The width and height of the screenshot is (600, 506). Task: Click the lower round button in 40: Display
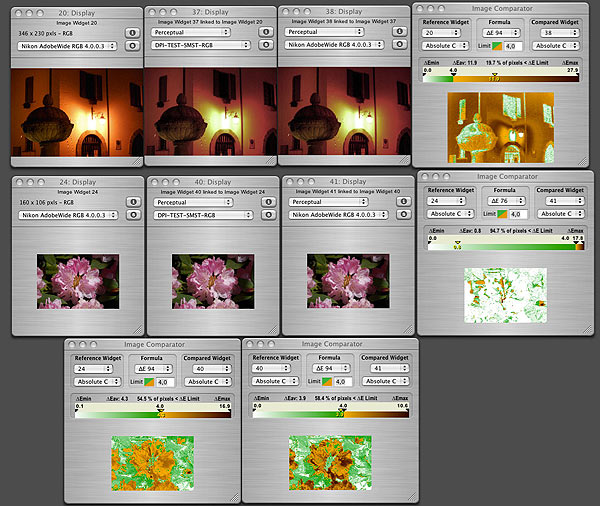coord(269,215)
